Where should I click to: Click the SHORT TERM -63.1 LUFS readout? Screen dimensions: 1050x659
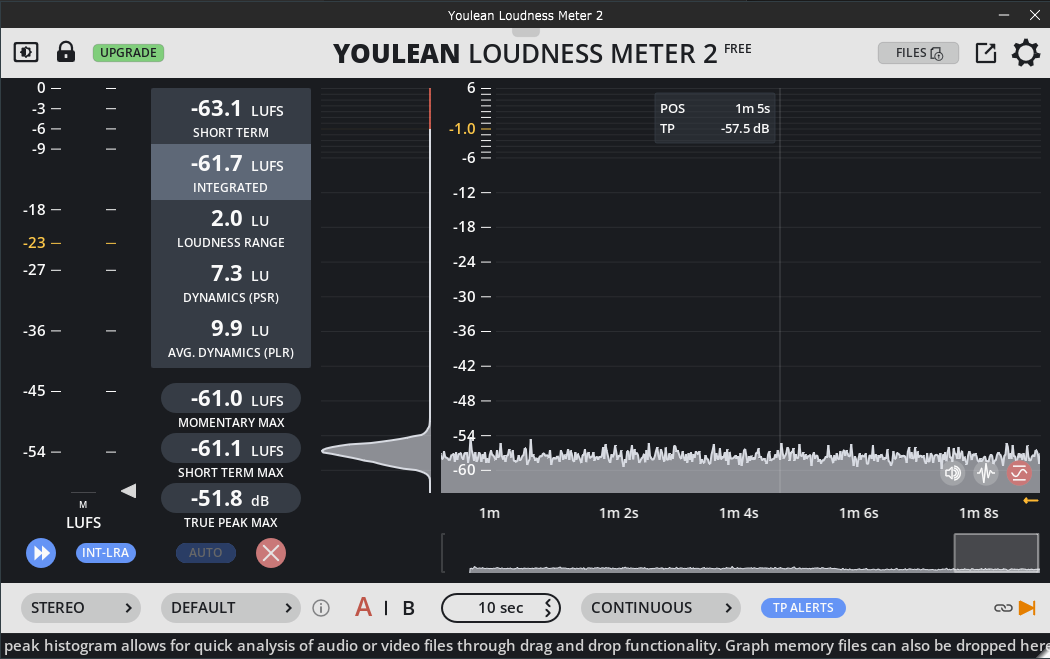click(231, 117)
